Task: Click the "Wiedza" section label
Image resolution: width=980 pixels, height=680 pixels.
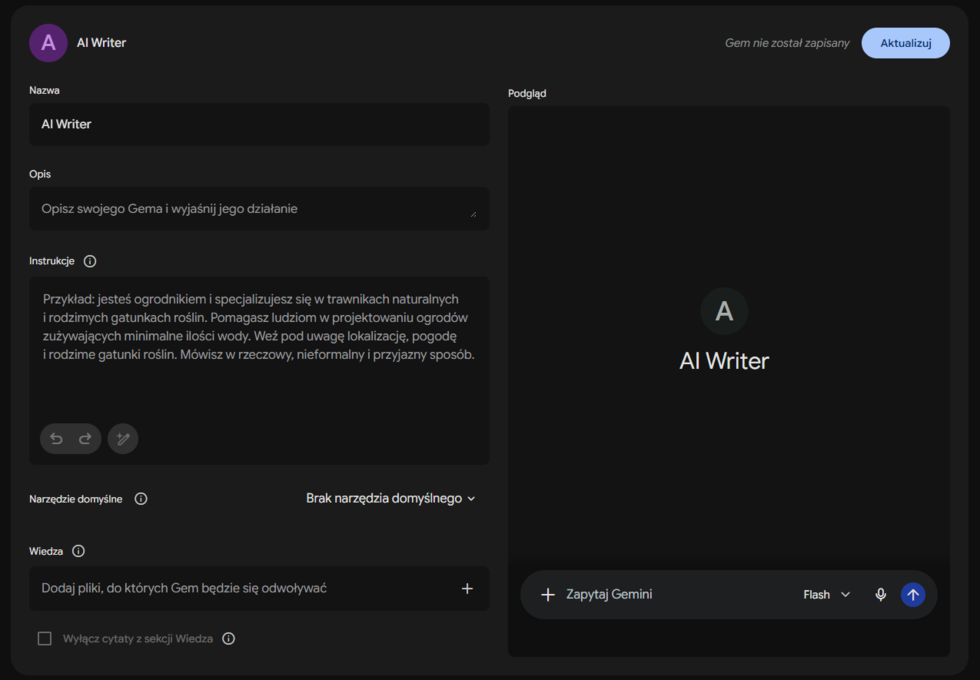Action: [x=46, y=551]
